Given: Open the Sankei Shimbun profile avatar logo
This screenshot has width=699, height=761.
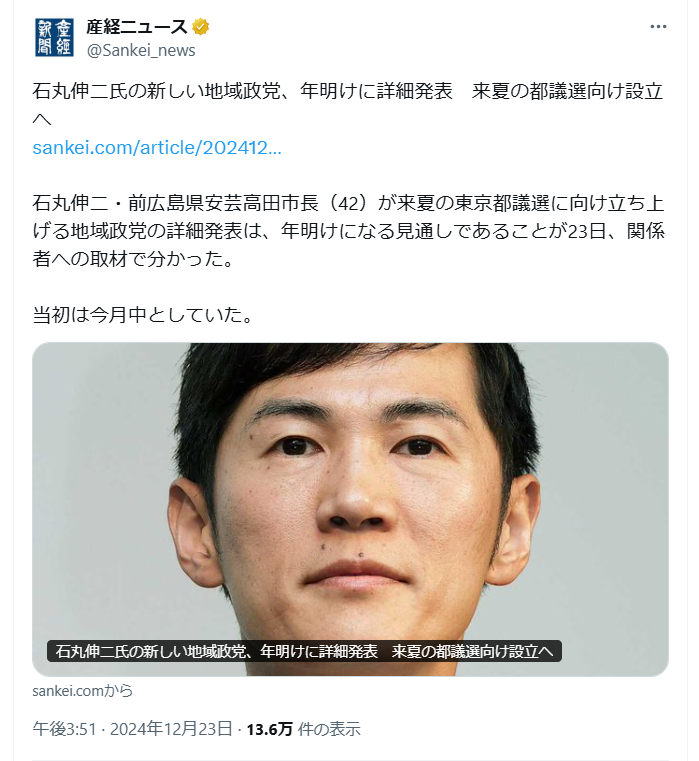Looking at the screenshot, I should (54, 38).
